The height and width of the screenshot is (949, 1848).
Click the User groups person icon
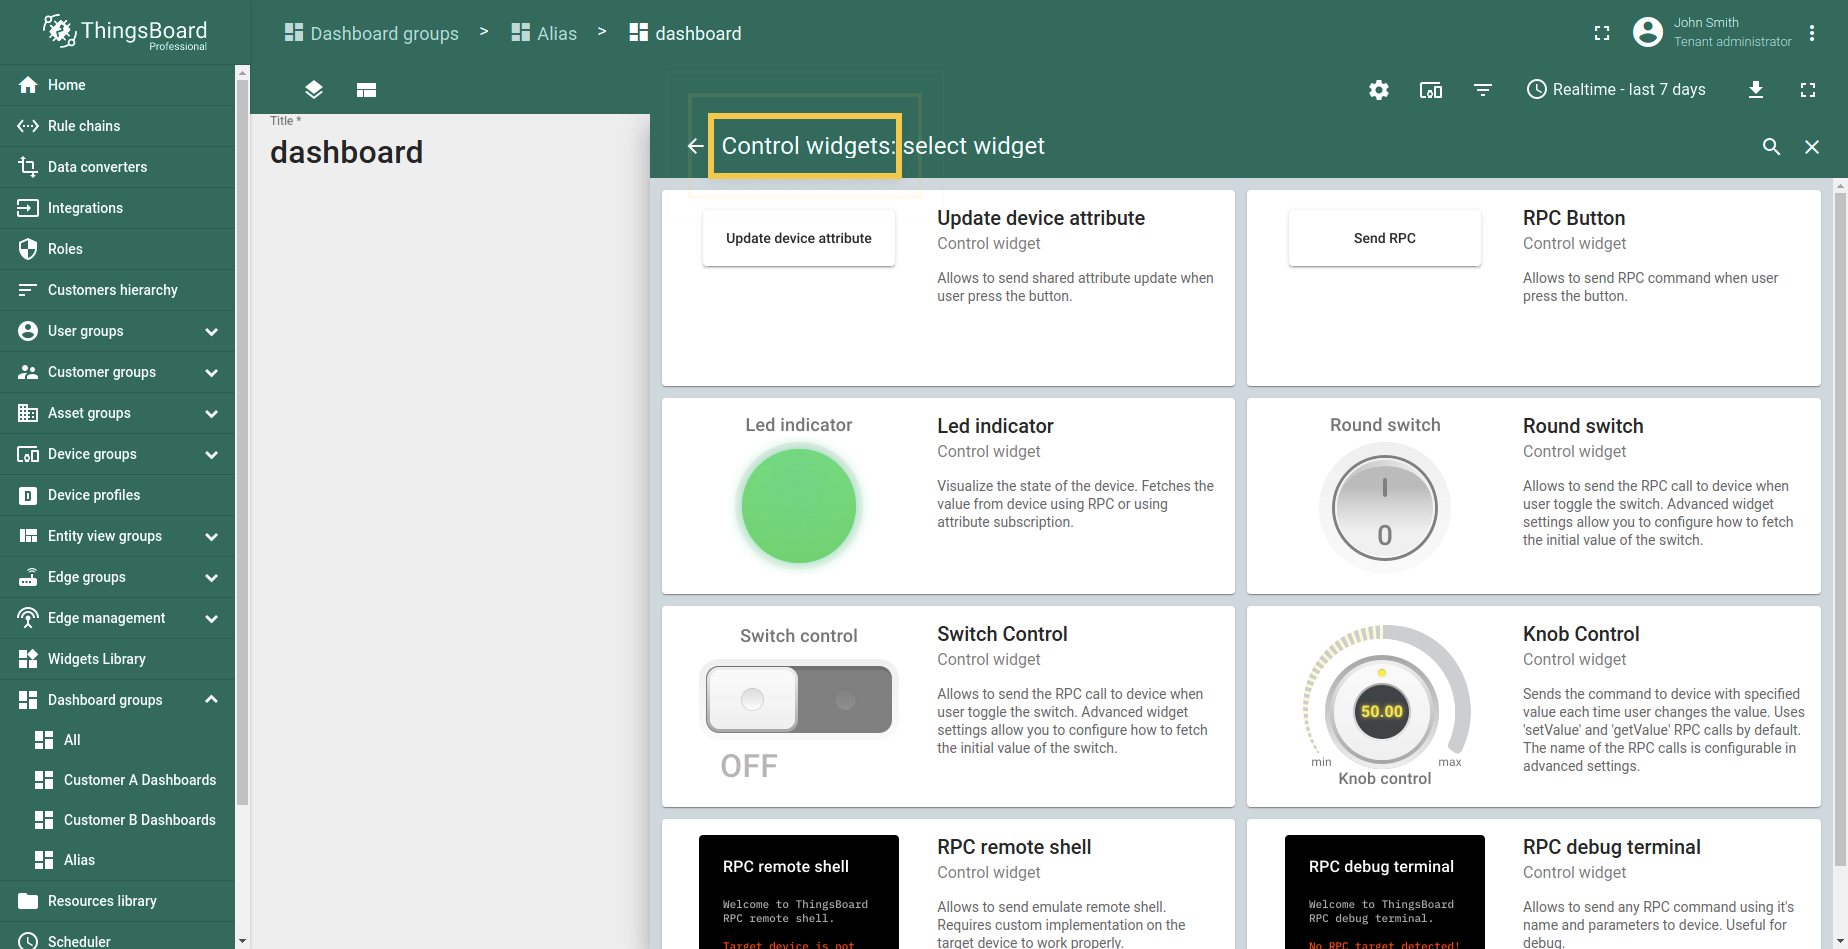[x=28, y=331]
